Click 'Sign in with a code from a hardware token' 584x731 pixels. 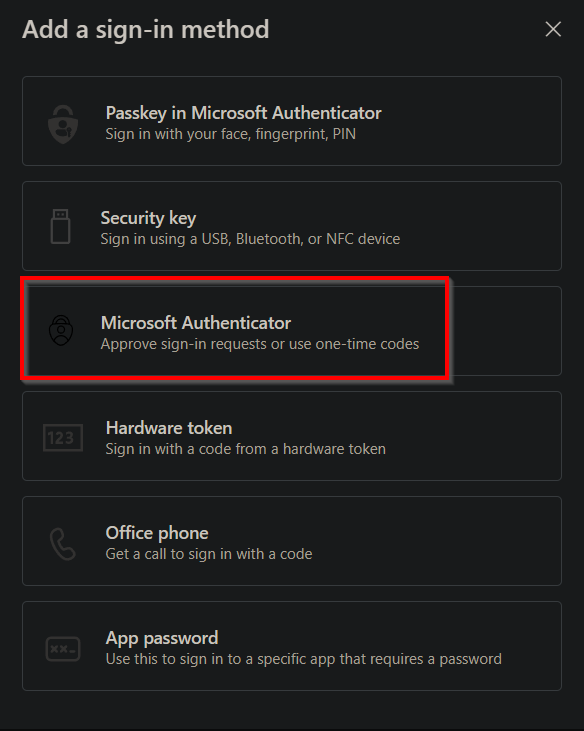coord(246,449)
